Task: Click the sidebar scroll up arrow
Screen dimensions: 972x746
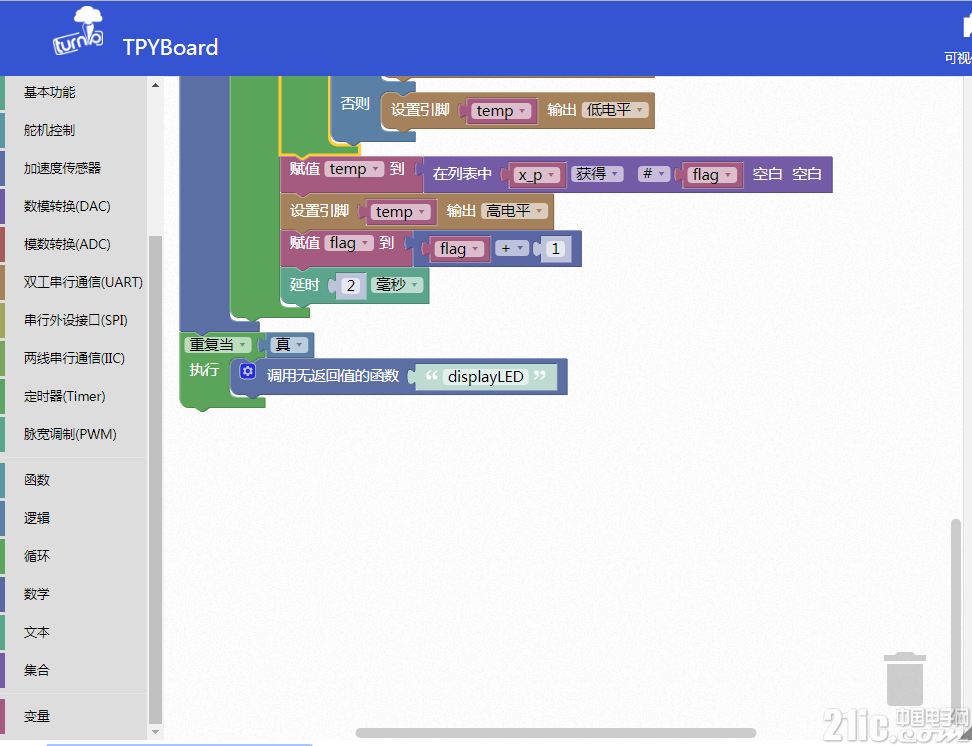Action: (x=155, y=86)
